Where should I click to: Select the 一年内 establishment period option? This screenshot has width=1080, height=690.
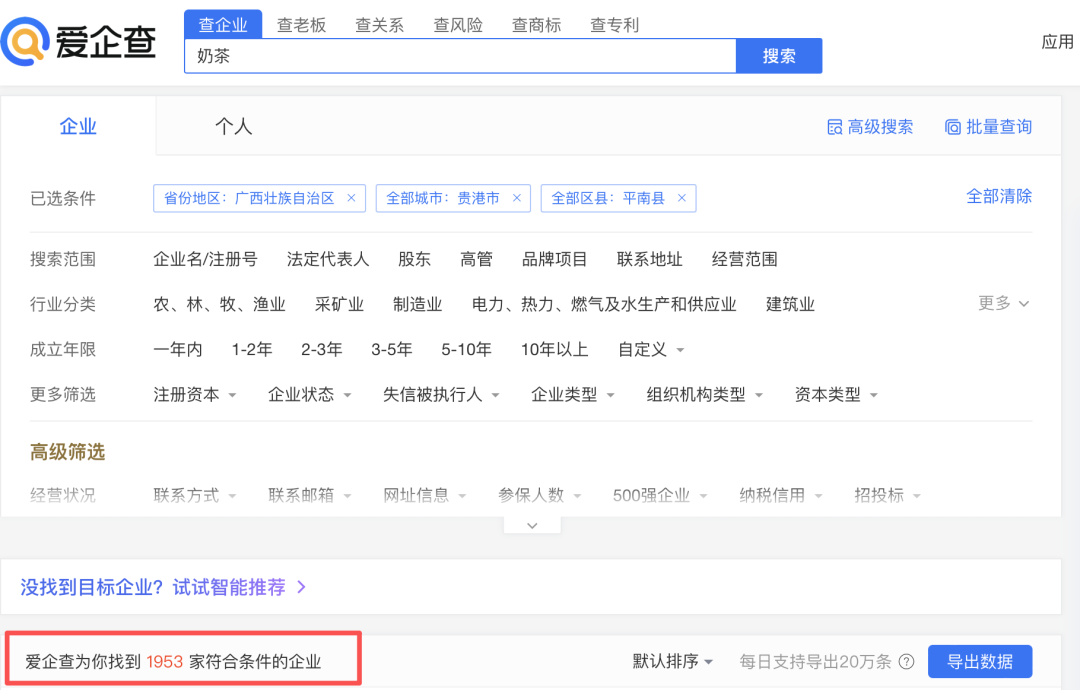click(x=178, y=349)
